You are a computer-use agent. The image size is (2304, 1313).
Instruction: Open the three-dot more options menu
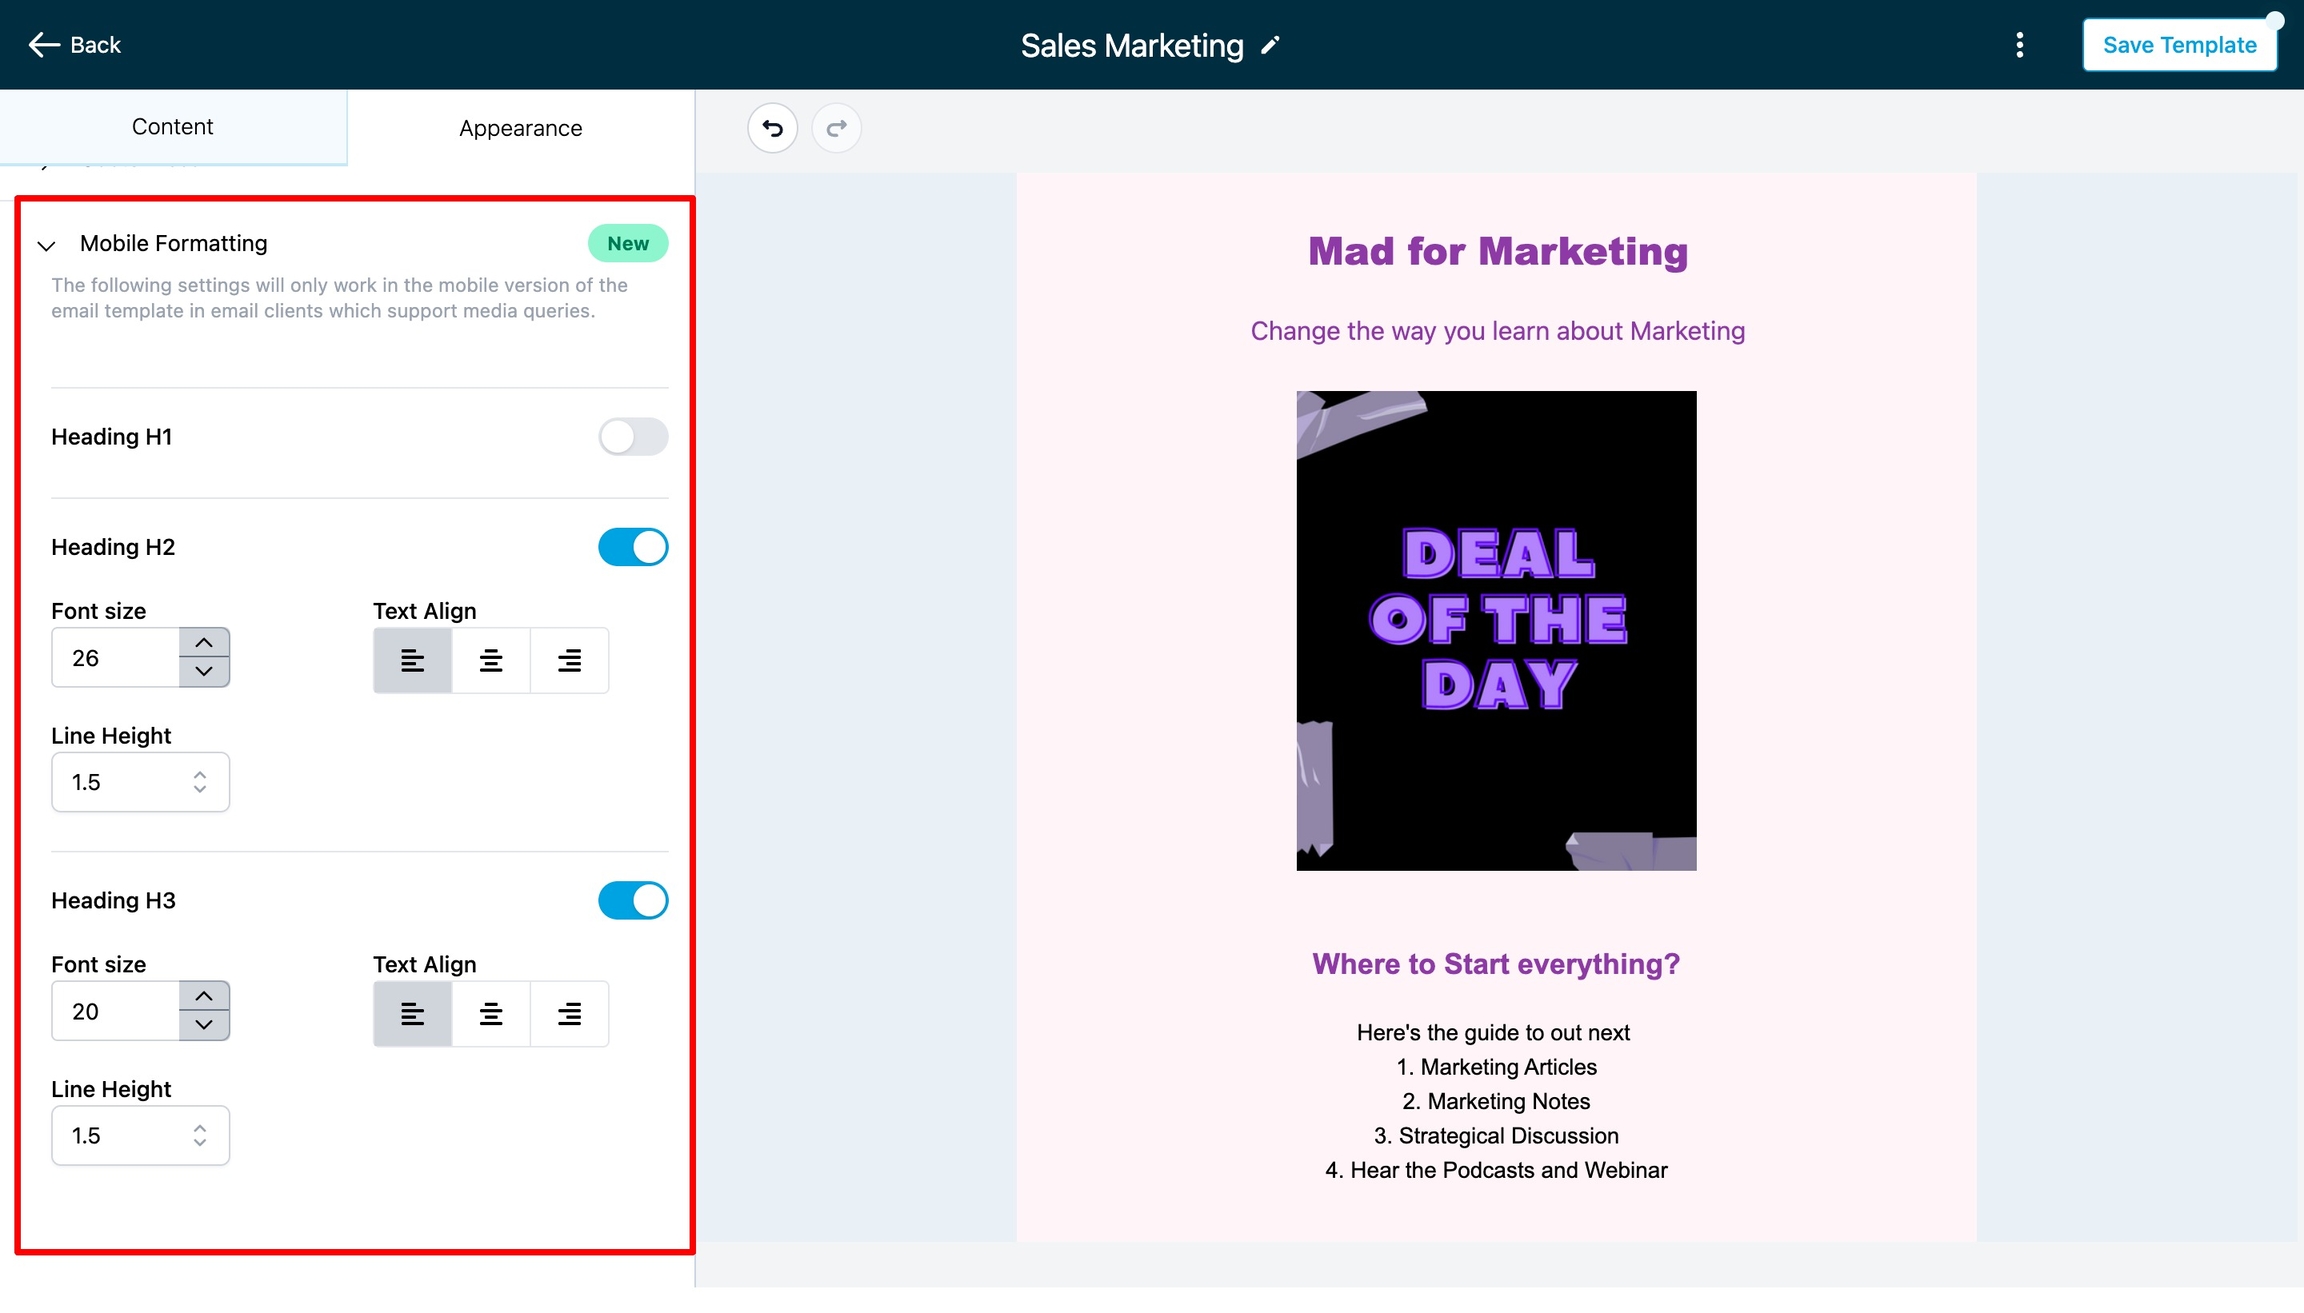pos(2019,45)
